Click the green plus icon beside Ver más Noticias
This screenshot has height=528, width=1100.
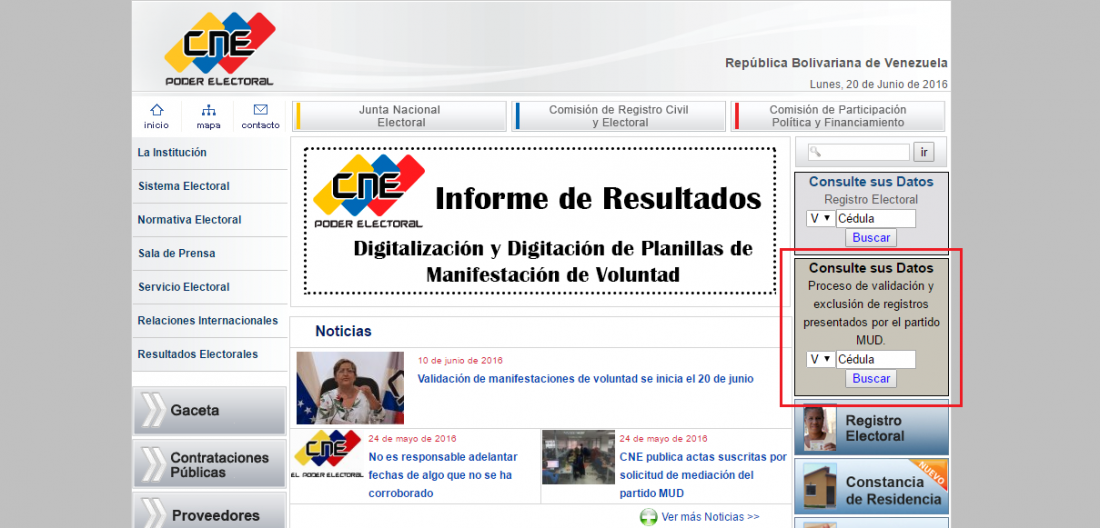pos(648,517)
